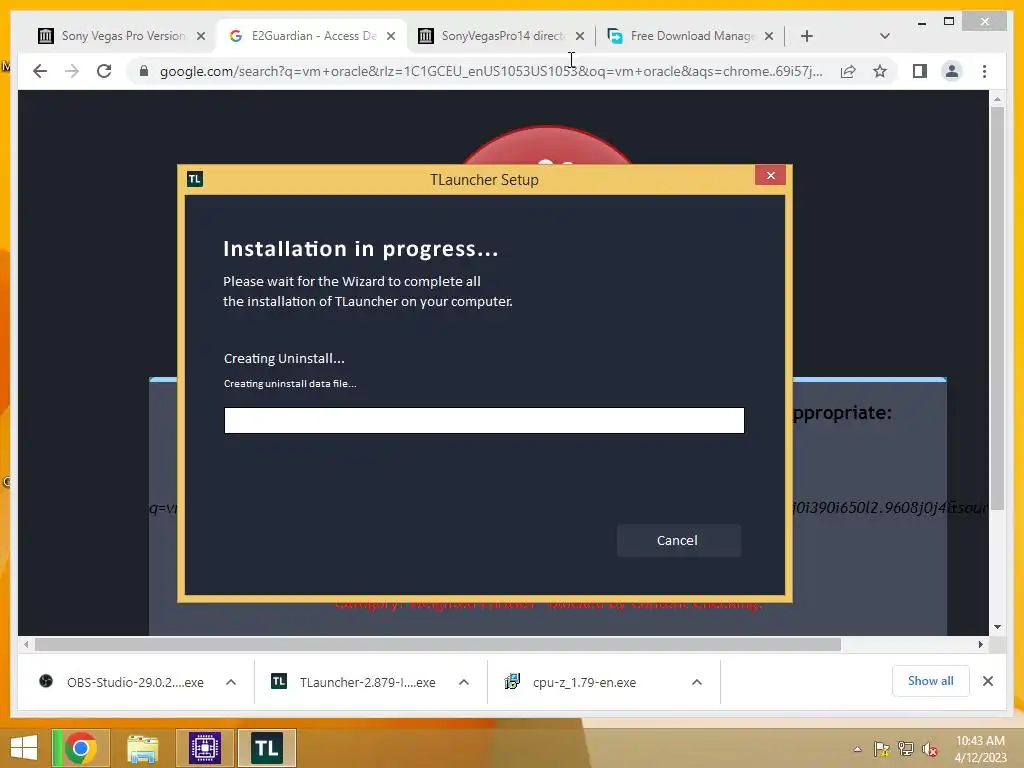Switch to Free Download Manager tab
1024x768 pixels.
[x=690, y=36]
